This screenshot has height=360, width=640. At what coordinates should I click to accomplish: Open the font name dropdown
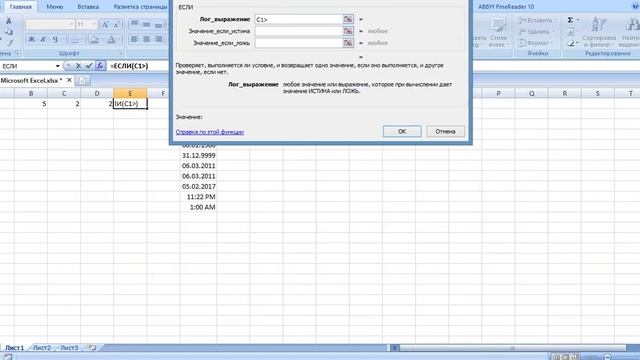coord(71,24)
